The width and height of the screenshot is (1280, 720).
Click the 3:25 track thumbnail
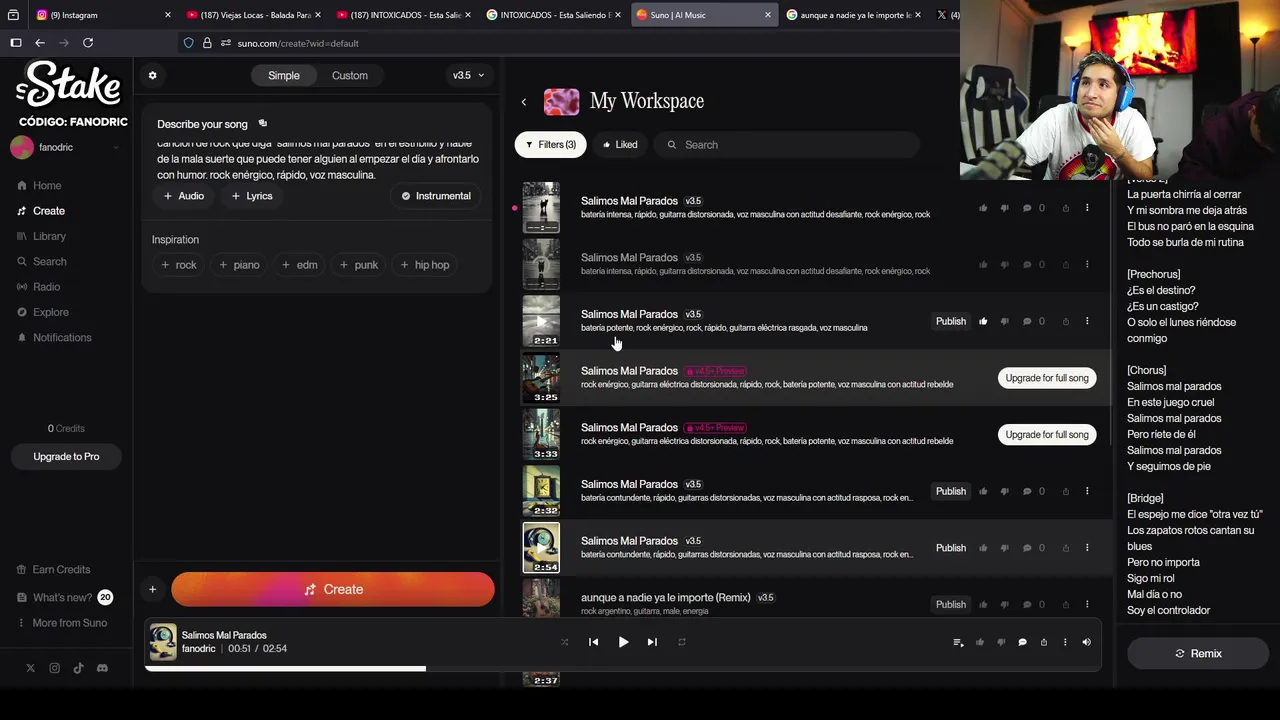[x=541, y=378]
